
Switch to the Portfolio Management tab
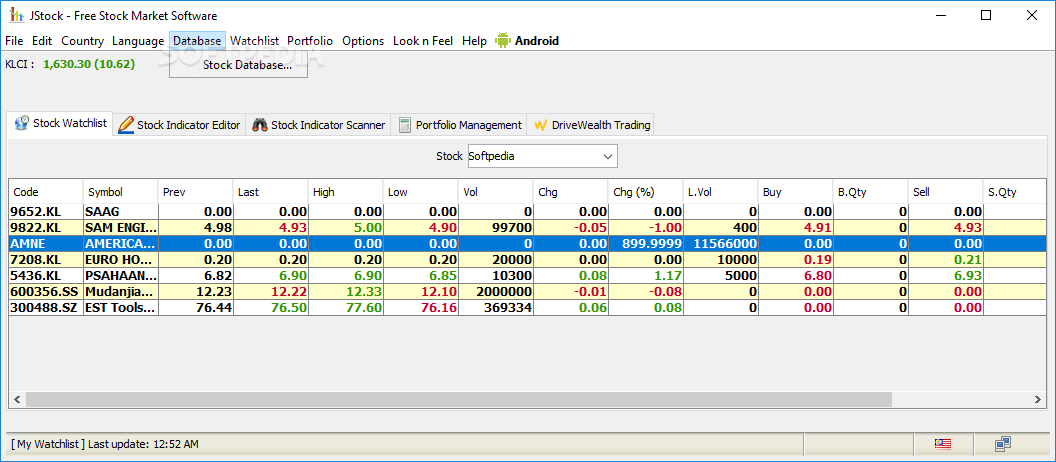[459, 125]
